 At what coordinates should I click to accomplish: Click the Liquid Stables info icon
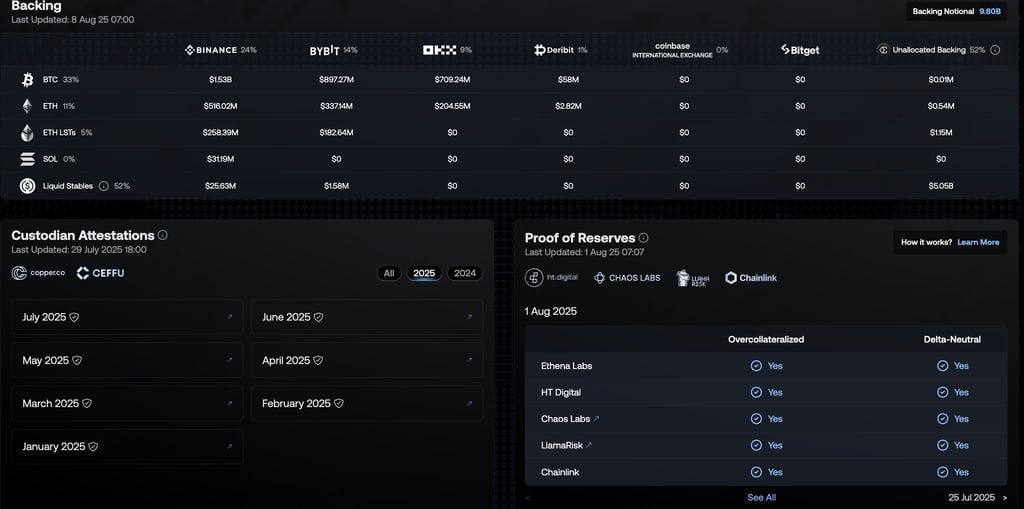point(103,186)
